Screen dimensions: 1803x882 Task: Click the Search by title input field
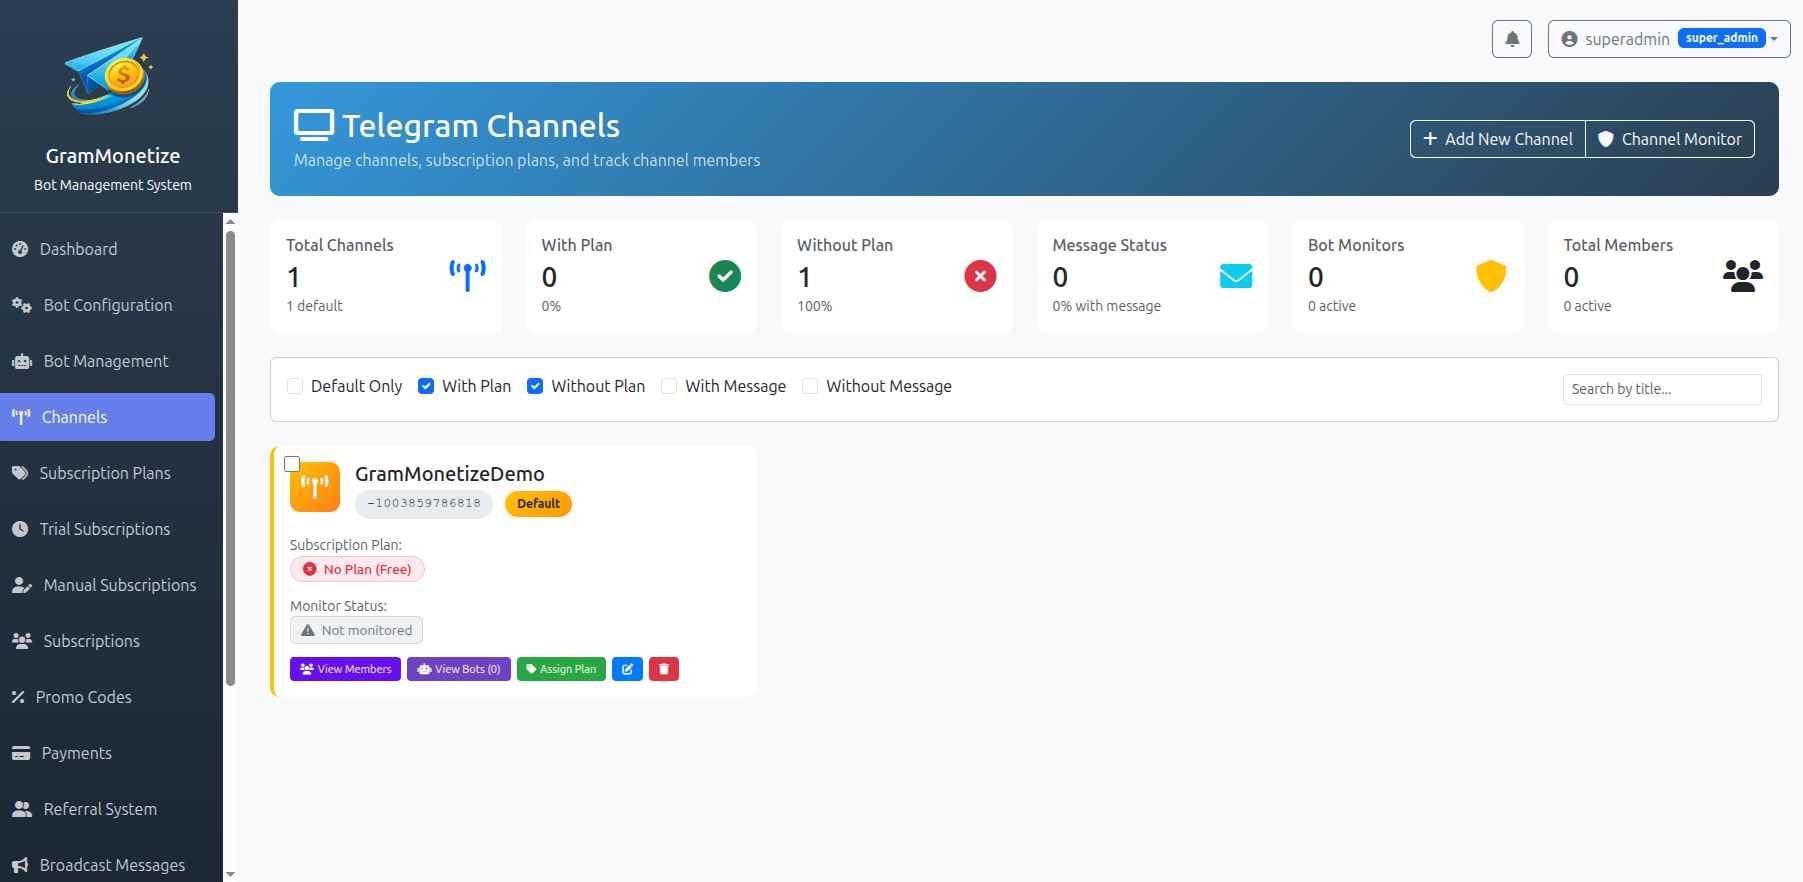click(1662, 389)
